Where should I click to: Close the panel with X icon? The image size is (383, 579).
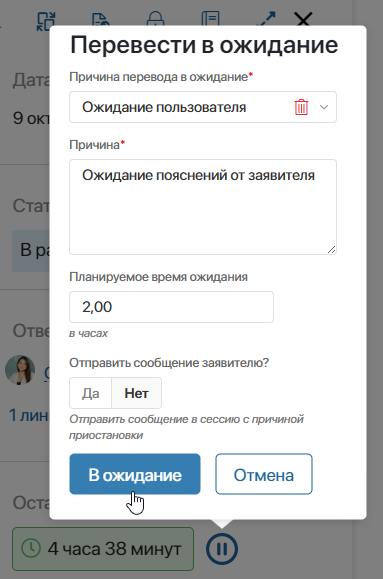(x=303, y=18)
